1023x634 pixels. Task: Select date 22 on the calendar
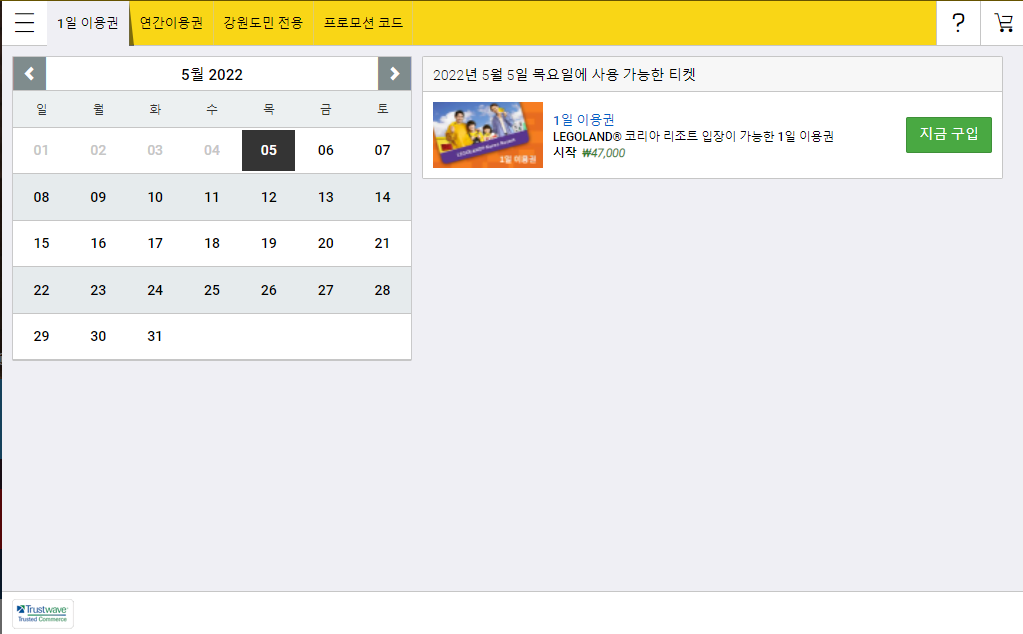click(x=41, y=290)
